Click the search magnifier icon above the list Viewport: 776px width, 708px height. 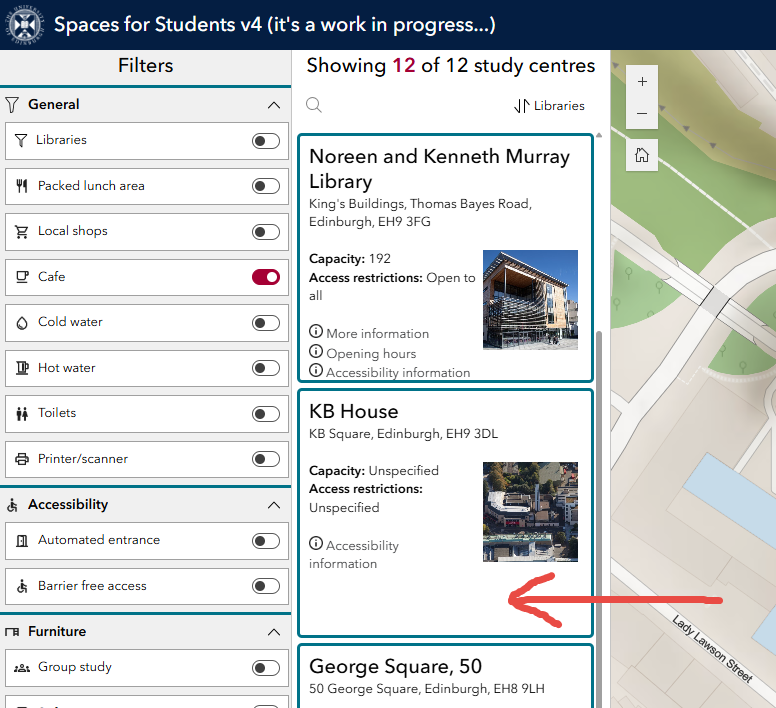coord(314,105)
